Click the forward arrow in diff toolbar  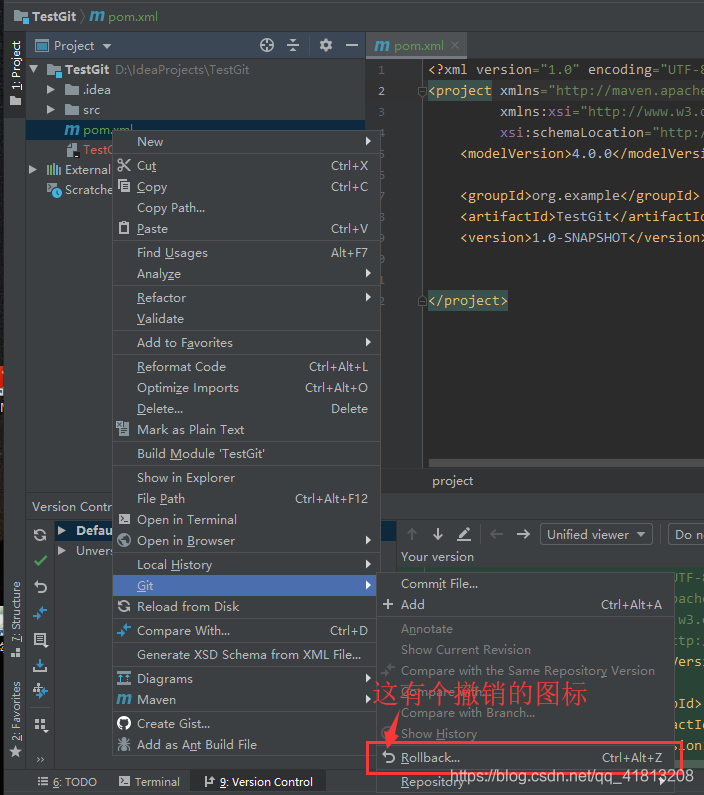click(523, 534)
